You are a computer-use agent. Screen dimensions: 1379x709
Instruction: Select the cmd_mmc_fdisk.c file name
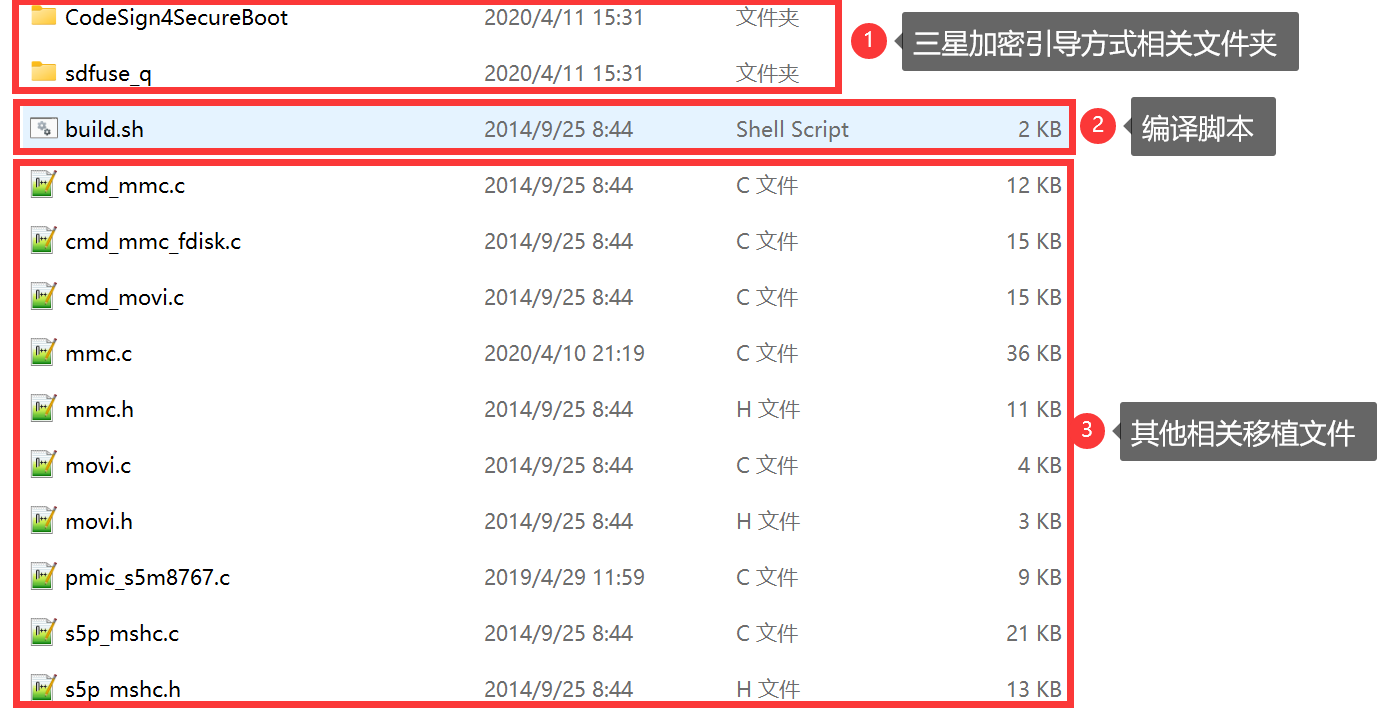point(152,241)
